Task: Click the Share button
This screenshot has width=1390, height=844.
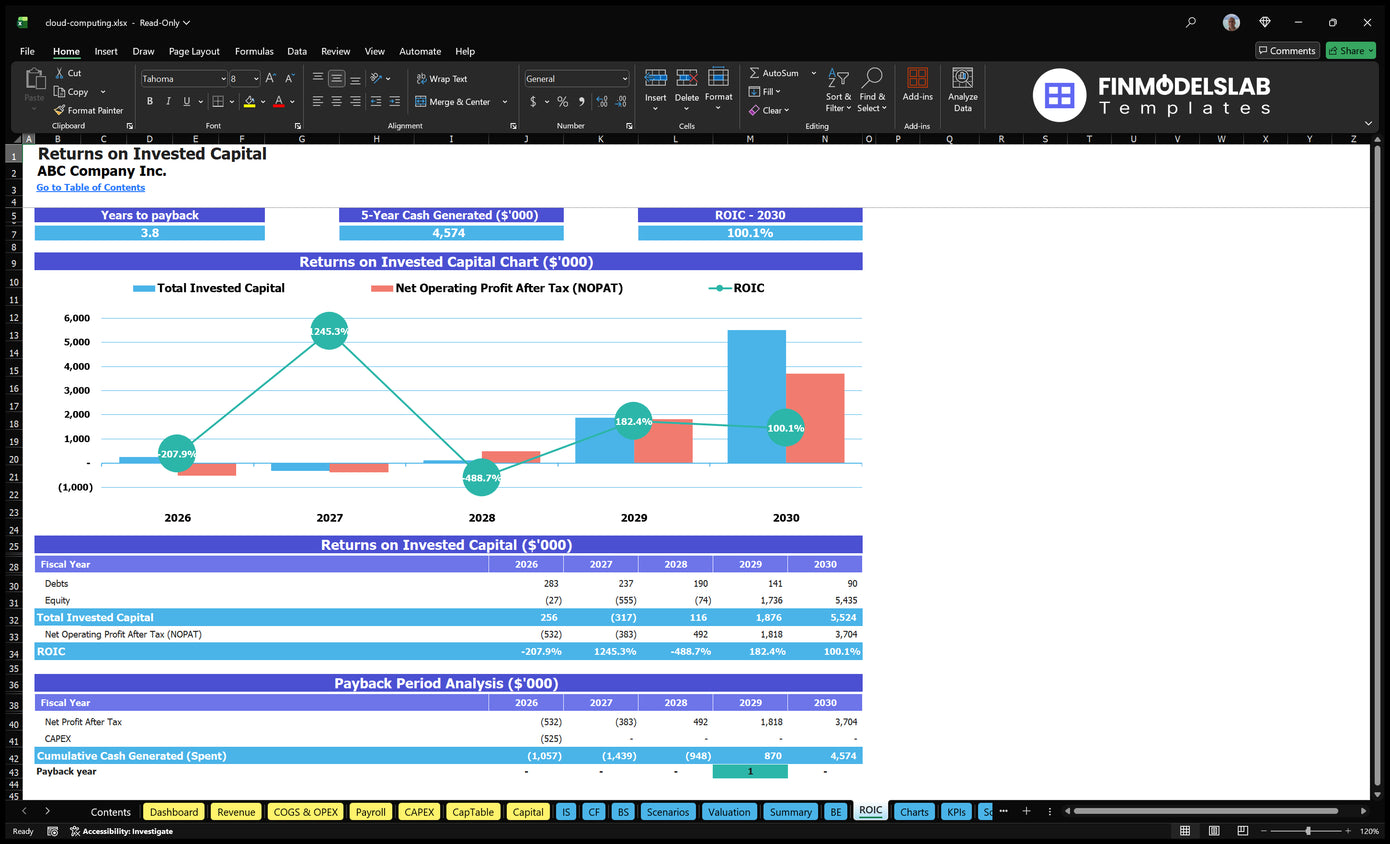Action: coord(1350,51)
